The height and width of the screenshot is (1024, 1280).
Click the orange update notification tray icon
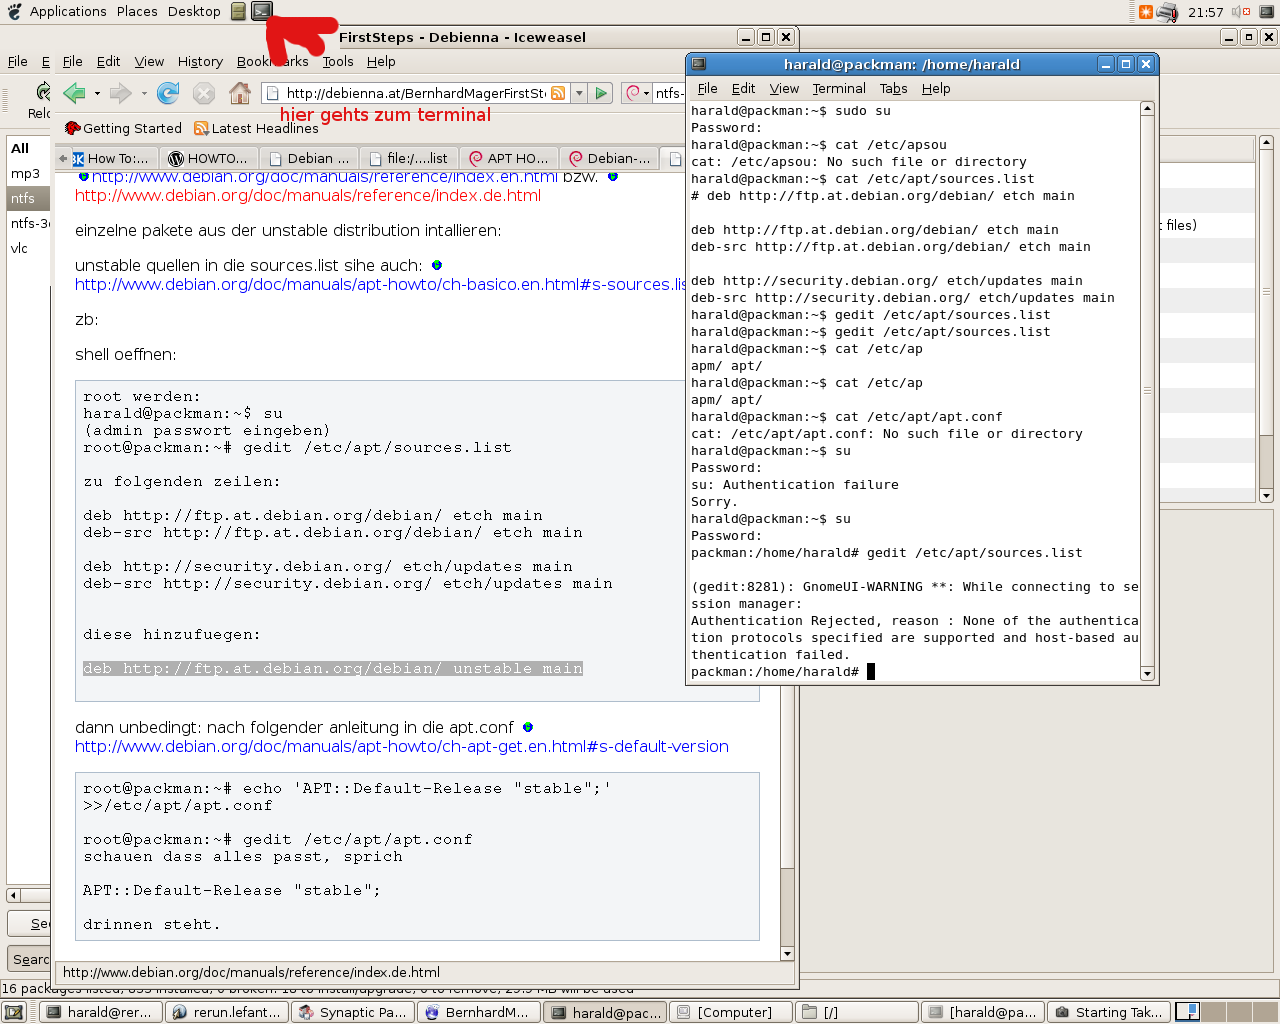coord(1146,12)
